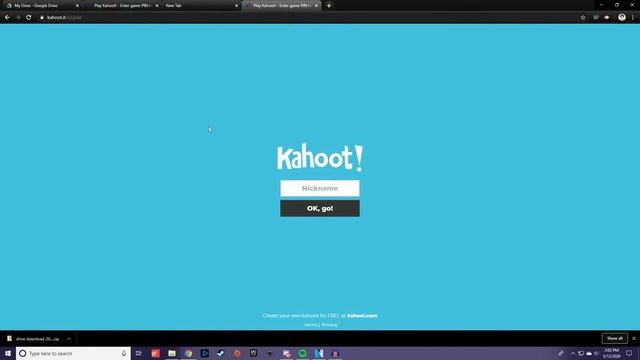
Task: Show hidden system tray icons
Action: tap(573, 353)
